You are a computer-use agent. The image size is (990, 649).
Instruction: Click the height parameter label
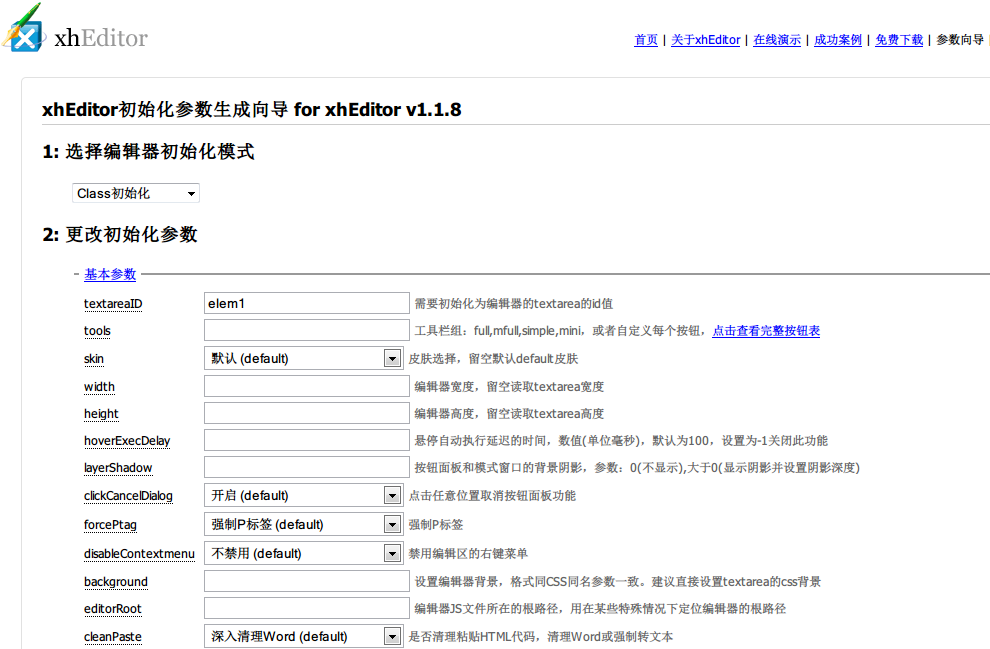pyautogui.click(x=101, y=414)
